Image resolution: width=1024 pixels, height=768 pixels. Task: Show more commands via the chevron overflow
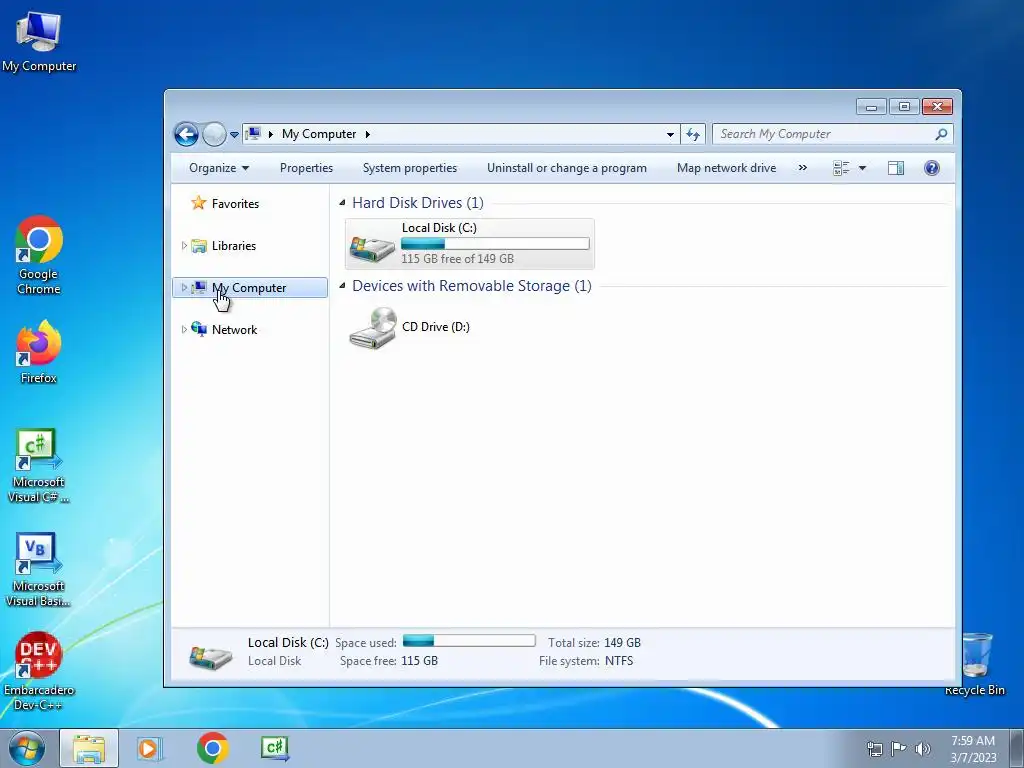click(x=803, y=168)
